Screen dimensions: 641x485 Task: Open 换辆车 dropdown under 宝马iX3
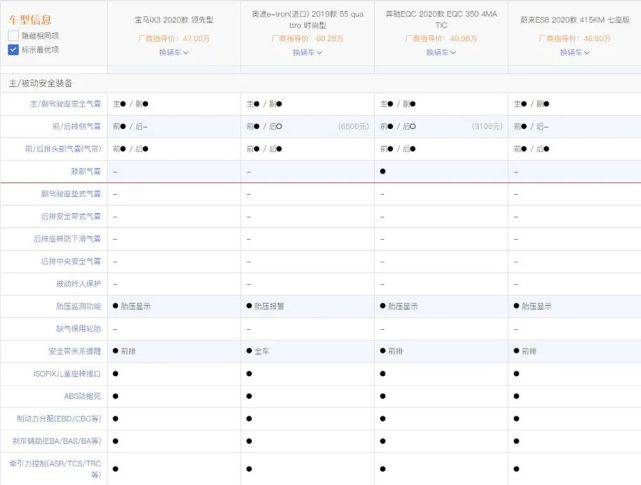point(174,52)
